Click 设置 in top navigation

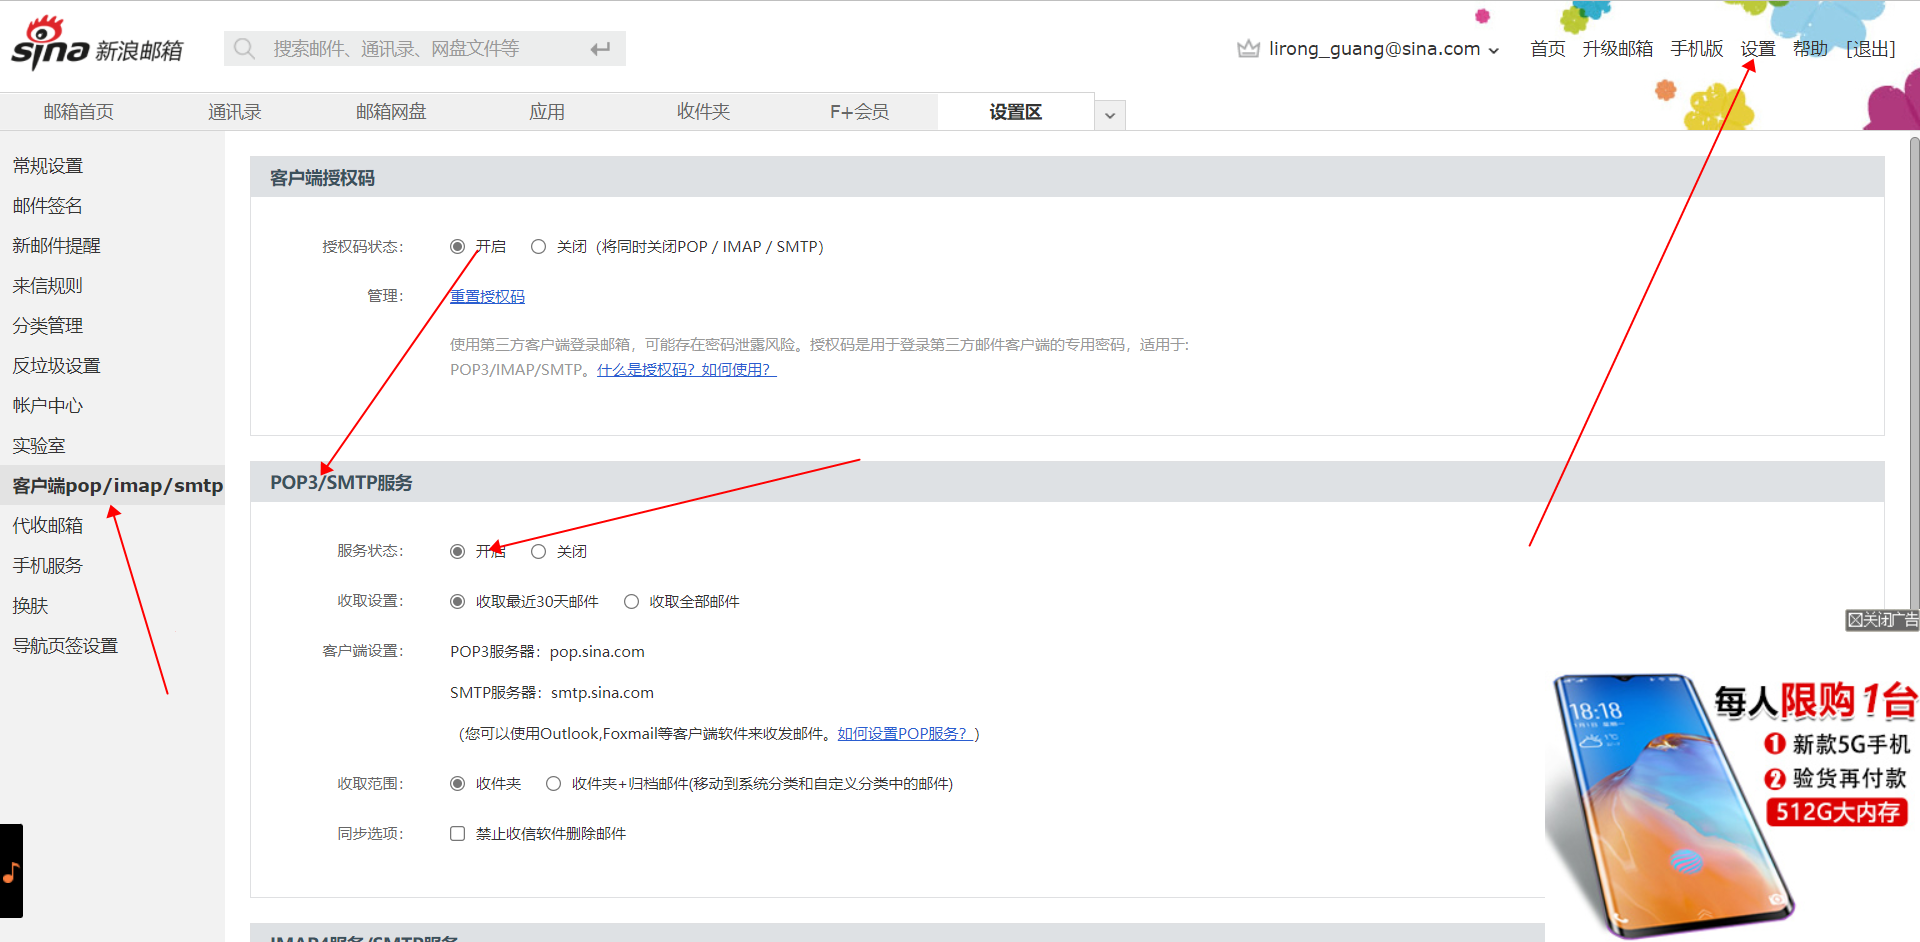1757,49
